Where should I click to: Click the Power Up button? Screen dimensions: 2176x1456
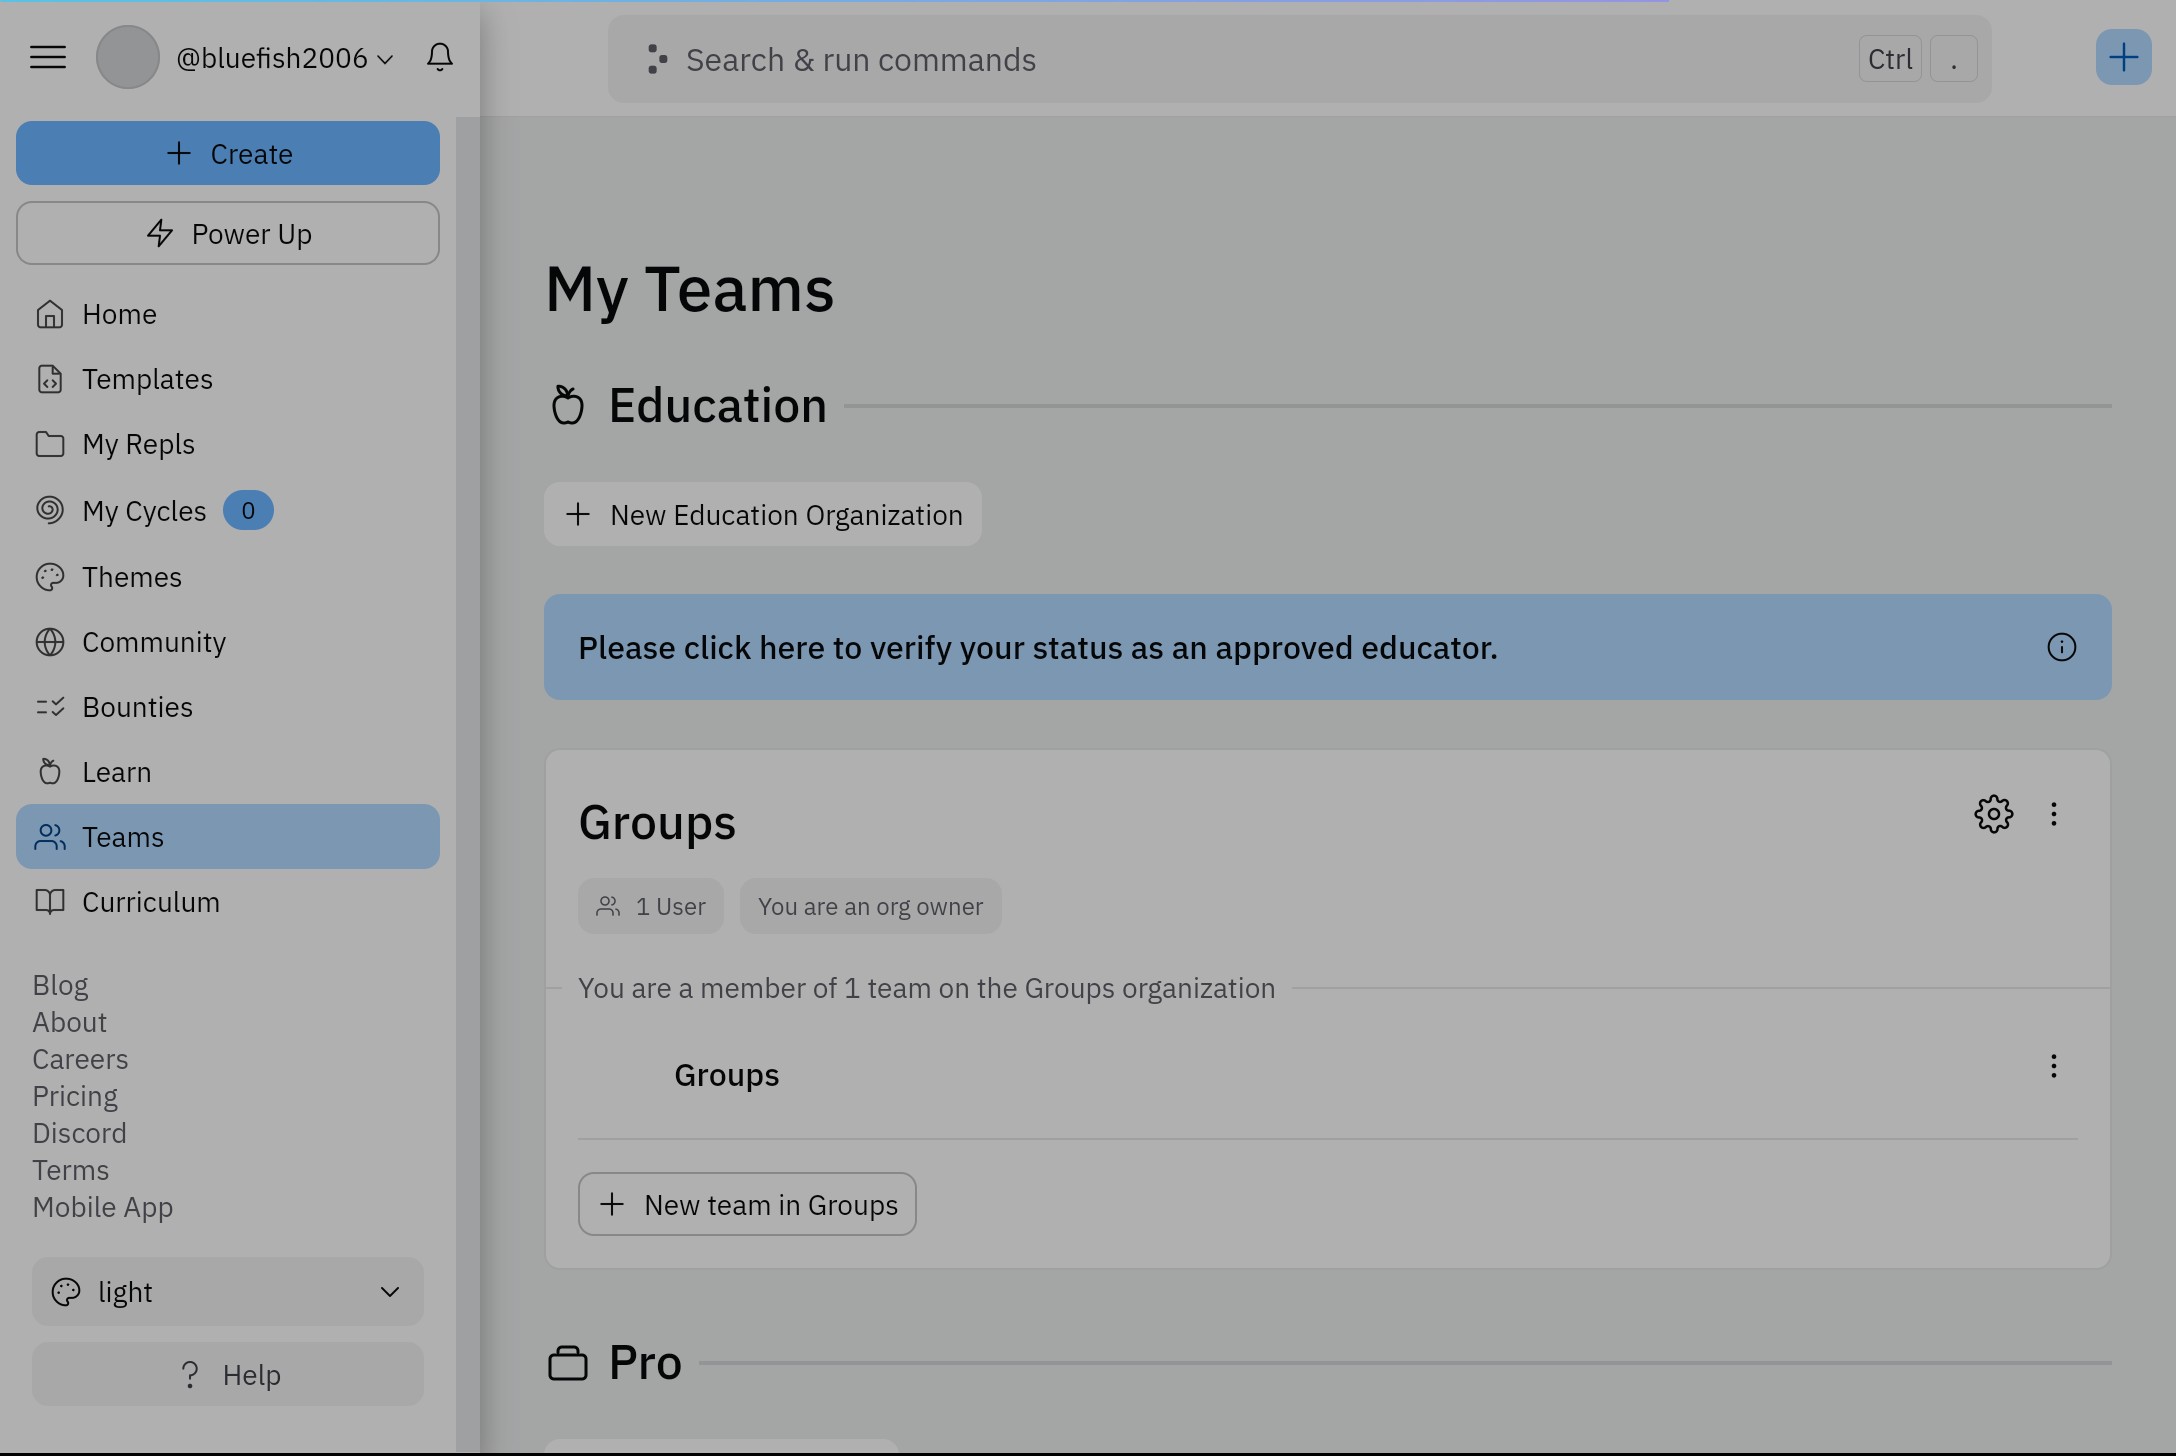point(228,234)
